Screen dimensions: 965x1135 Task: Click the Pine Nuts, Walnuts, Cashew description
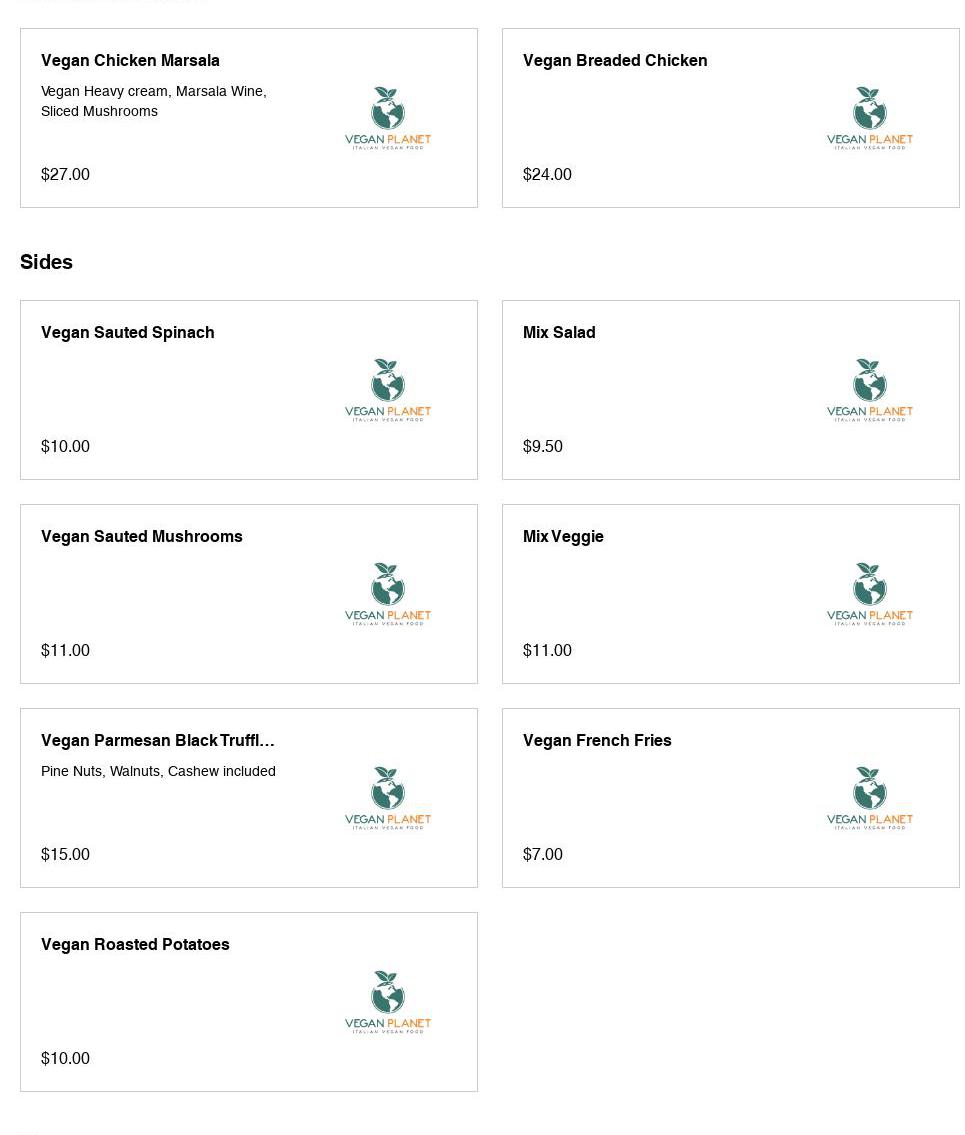click(158, 771)
